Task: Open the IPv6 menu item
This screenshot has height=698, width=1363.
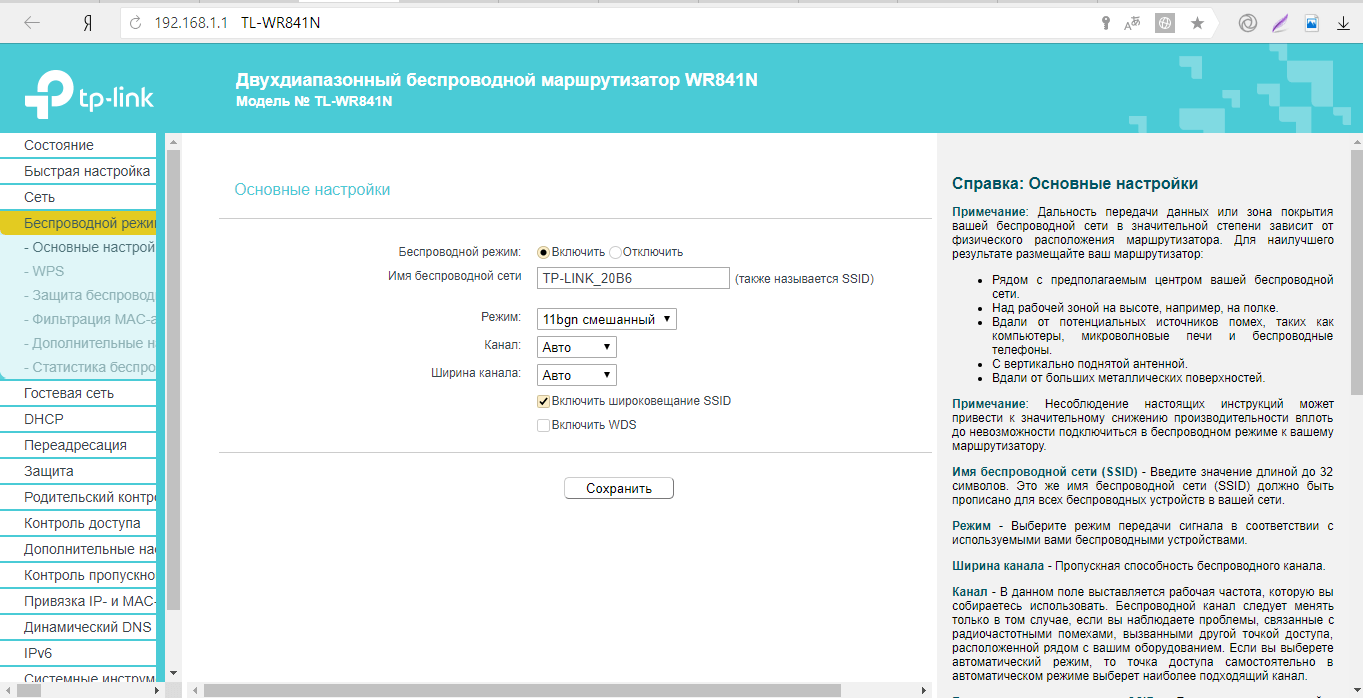Action: tap(78, 653)
